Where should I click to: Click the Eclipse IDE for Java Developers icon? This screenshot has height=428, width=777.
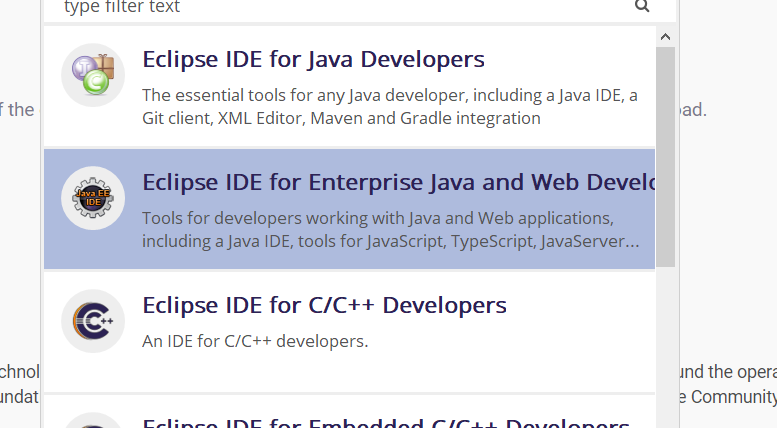(x=93, y=75)
